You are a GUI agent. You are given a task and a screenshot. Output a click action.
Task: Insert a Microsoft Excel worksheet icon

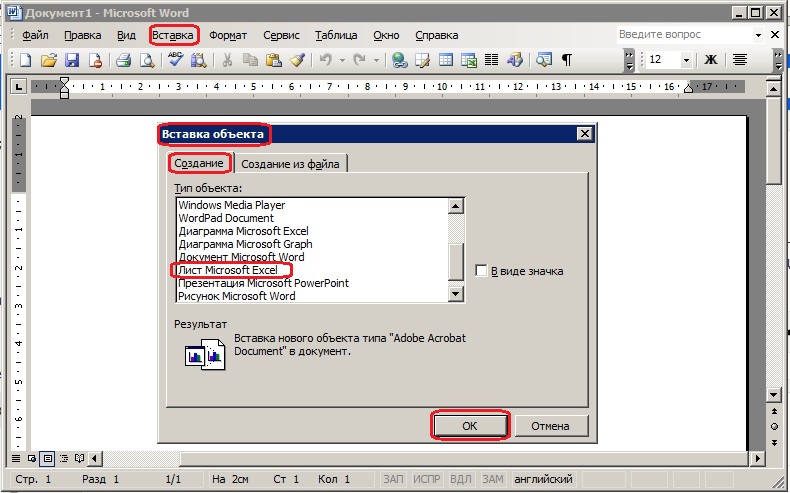(x=469, y=60)
